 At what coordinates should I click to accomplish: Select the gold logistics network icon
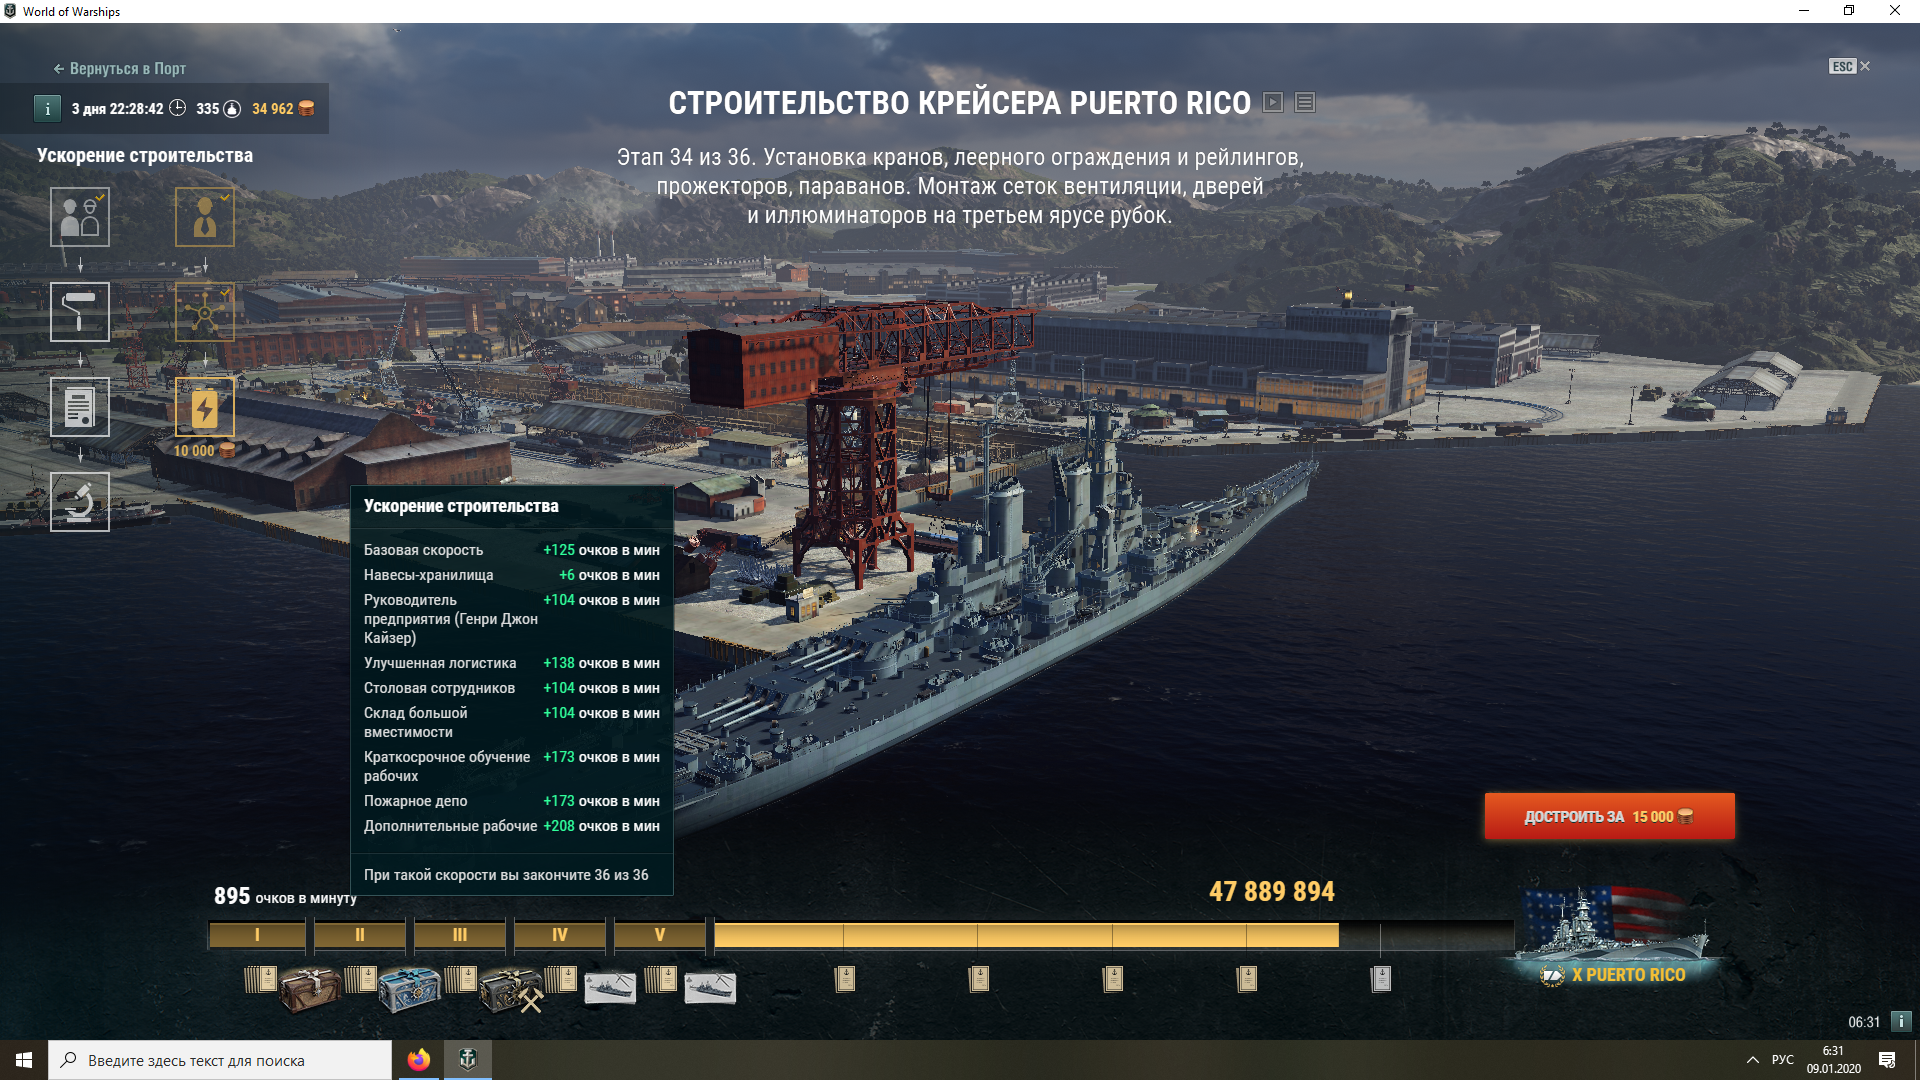[x=205, y=312]
